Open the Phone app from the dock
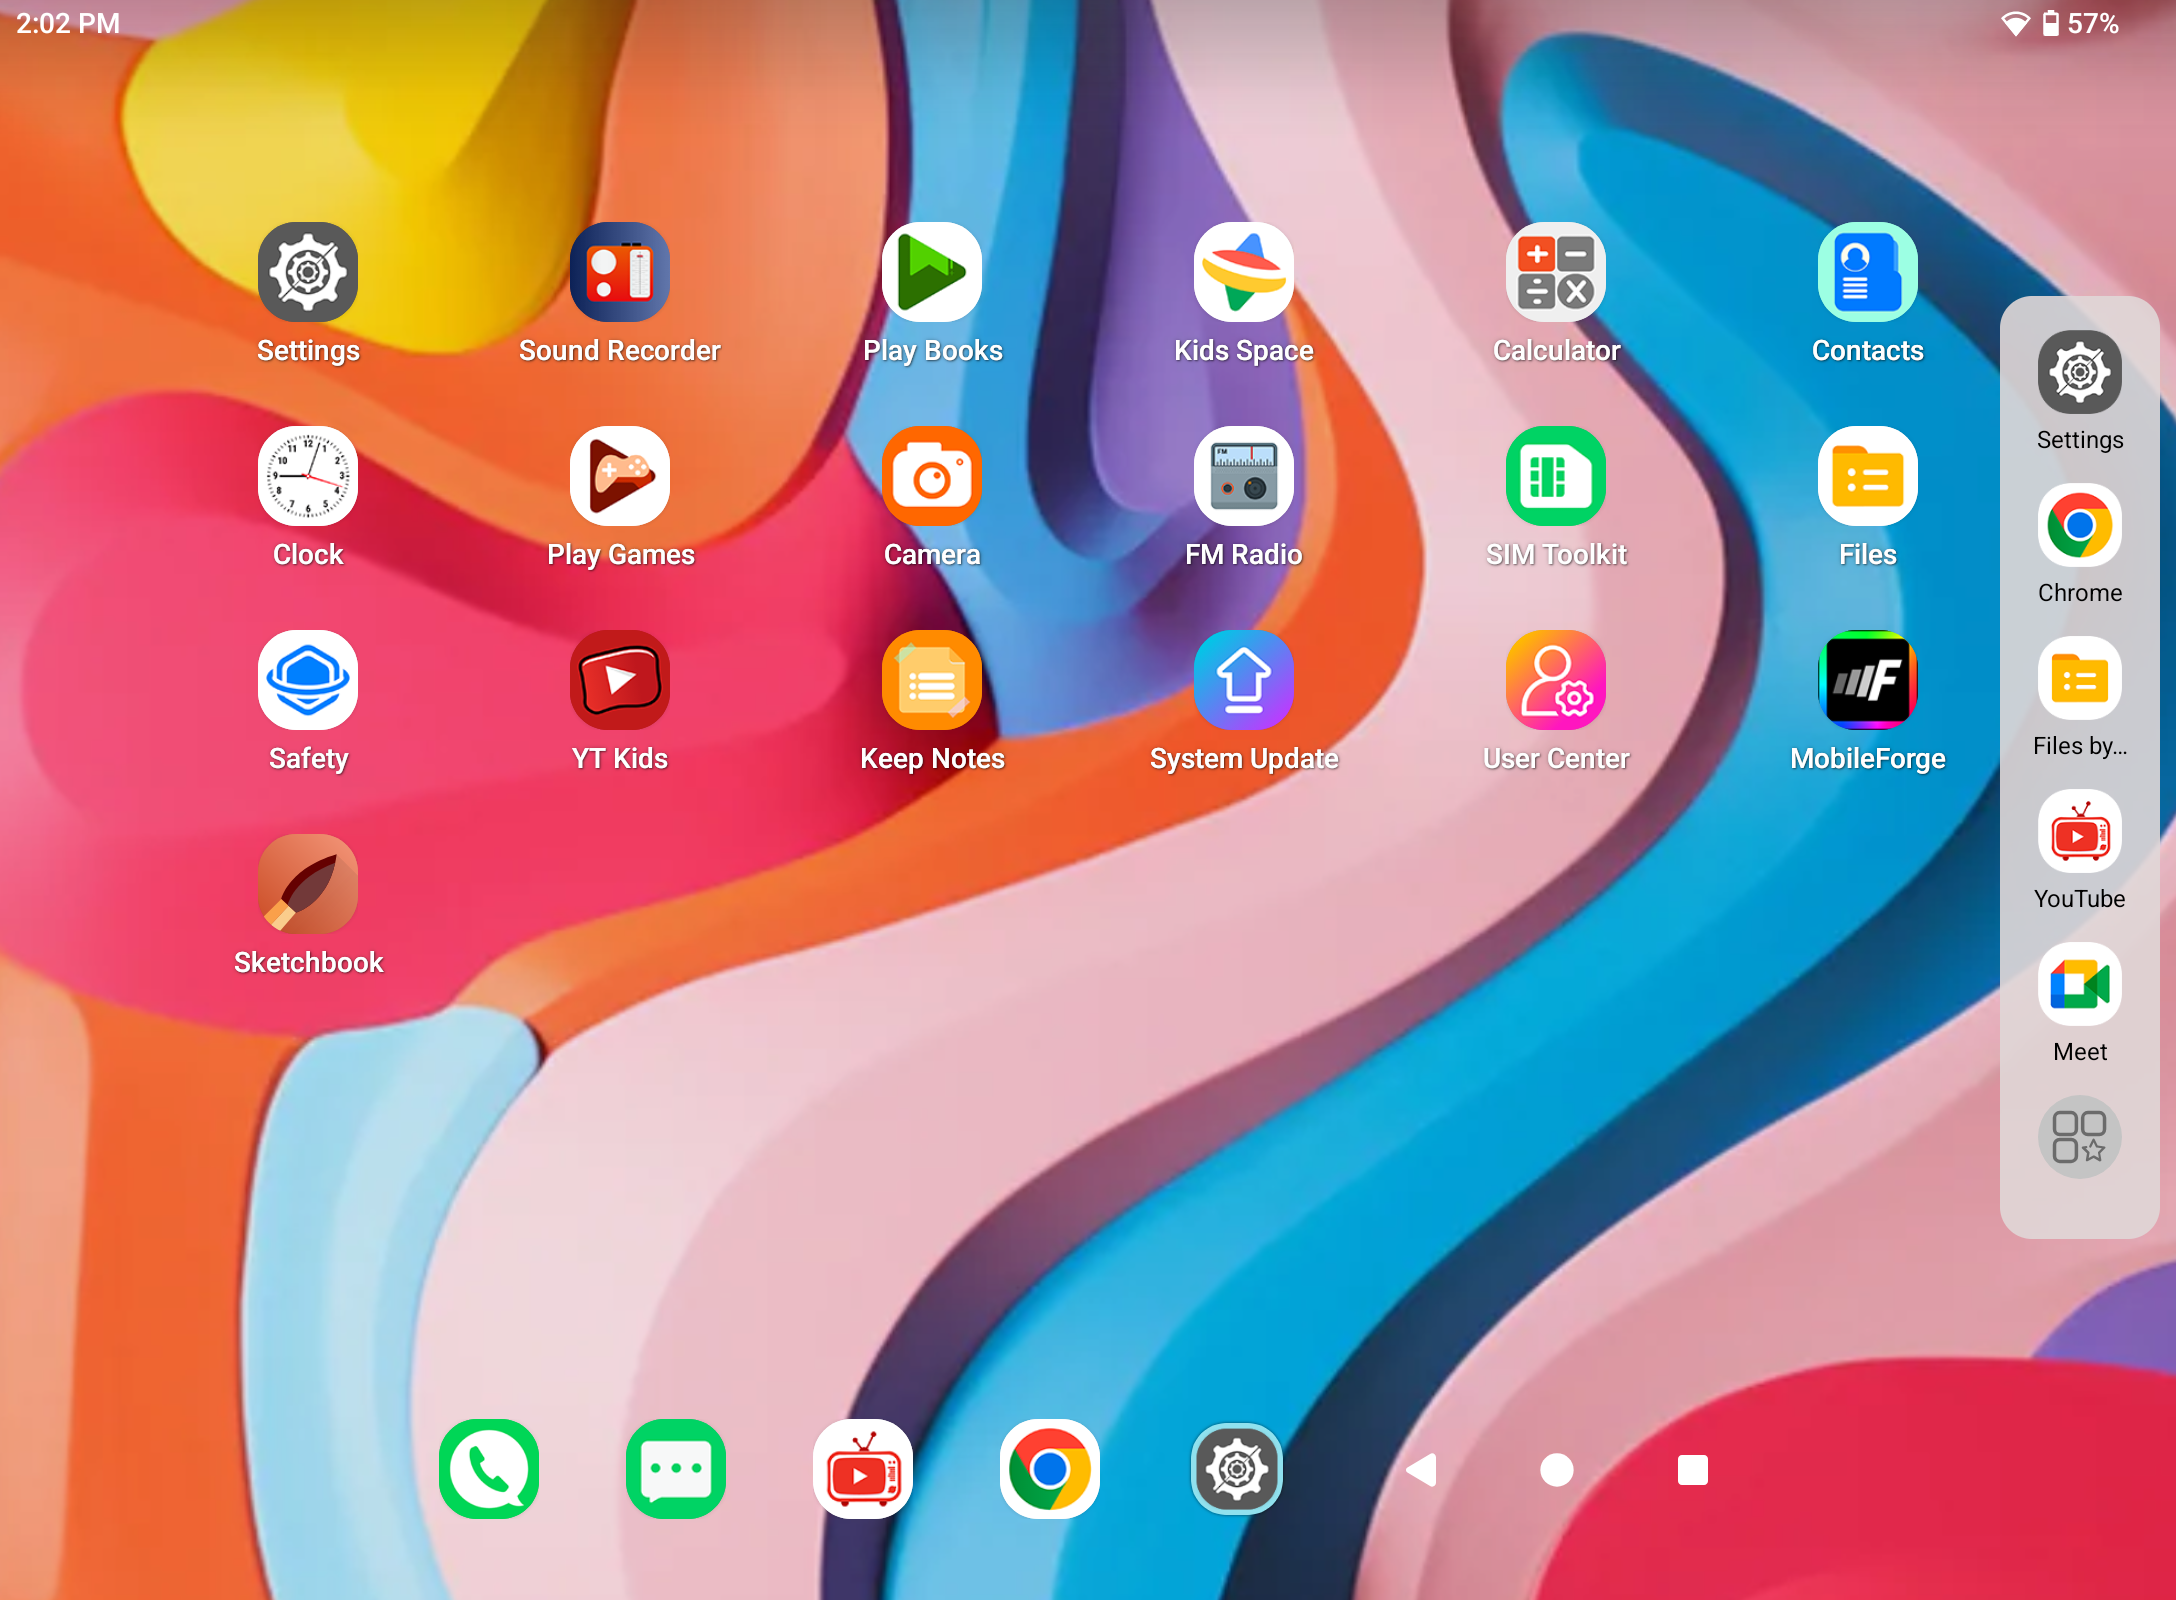The width and height of the screenshot is (2176, 1600). point(489,1469)
